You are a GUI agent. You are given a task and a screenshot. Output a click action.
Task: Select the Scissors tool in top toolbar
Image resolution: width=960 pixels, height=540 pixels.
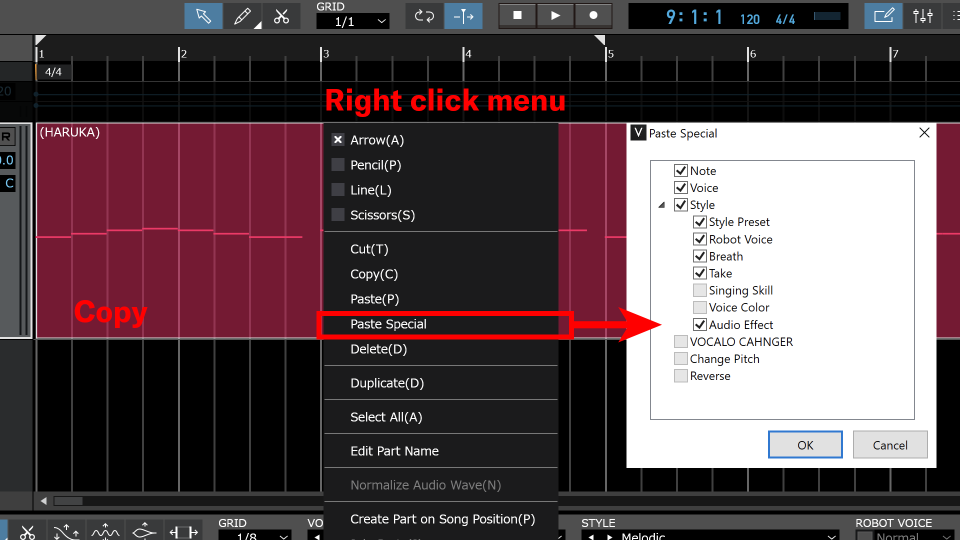click(281, 16)
